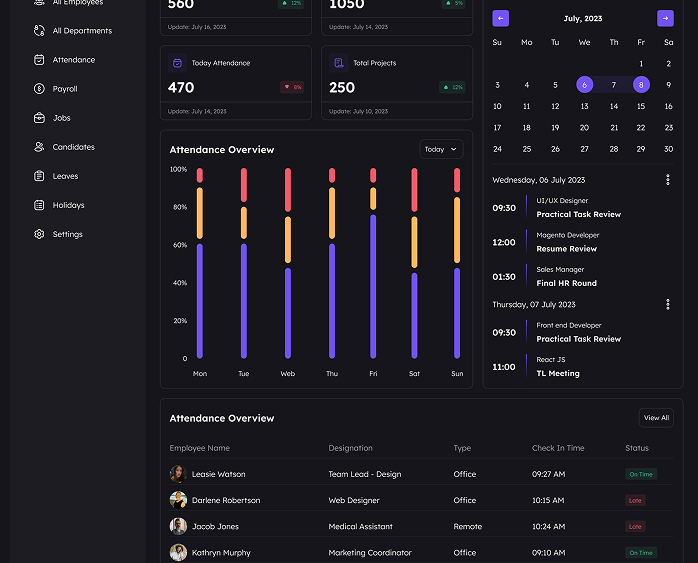The width and height of the screenshot is (698, 563).
Task: Open the Today dropdown in Attendance Overview
Action: click(441, 149)
